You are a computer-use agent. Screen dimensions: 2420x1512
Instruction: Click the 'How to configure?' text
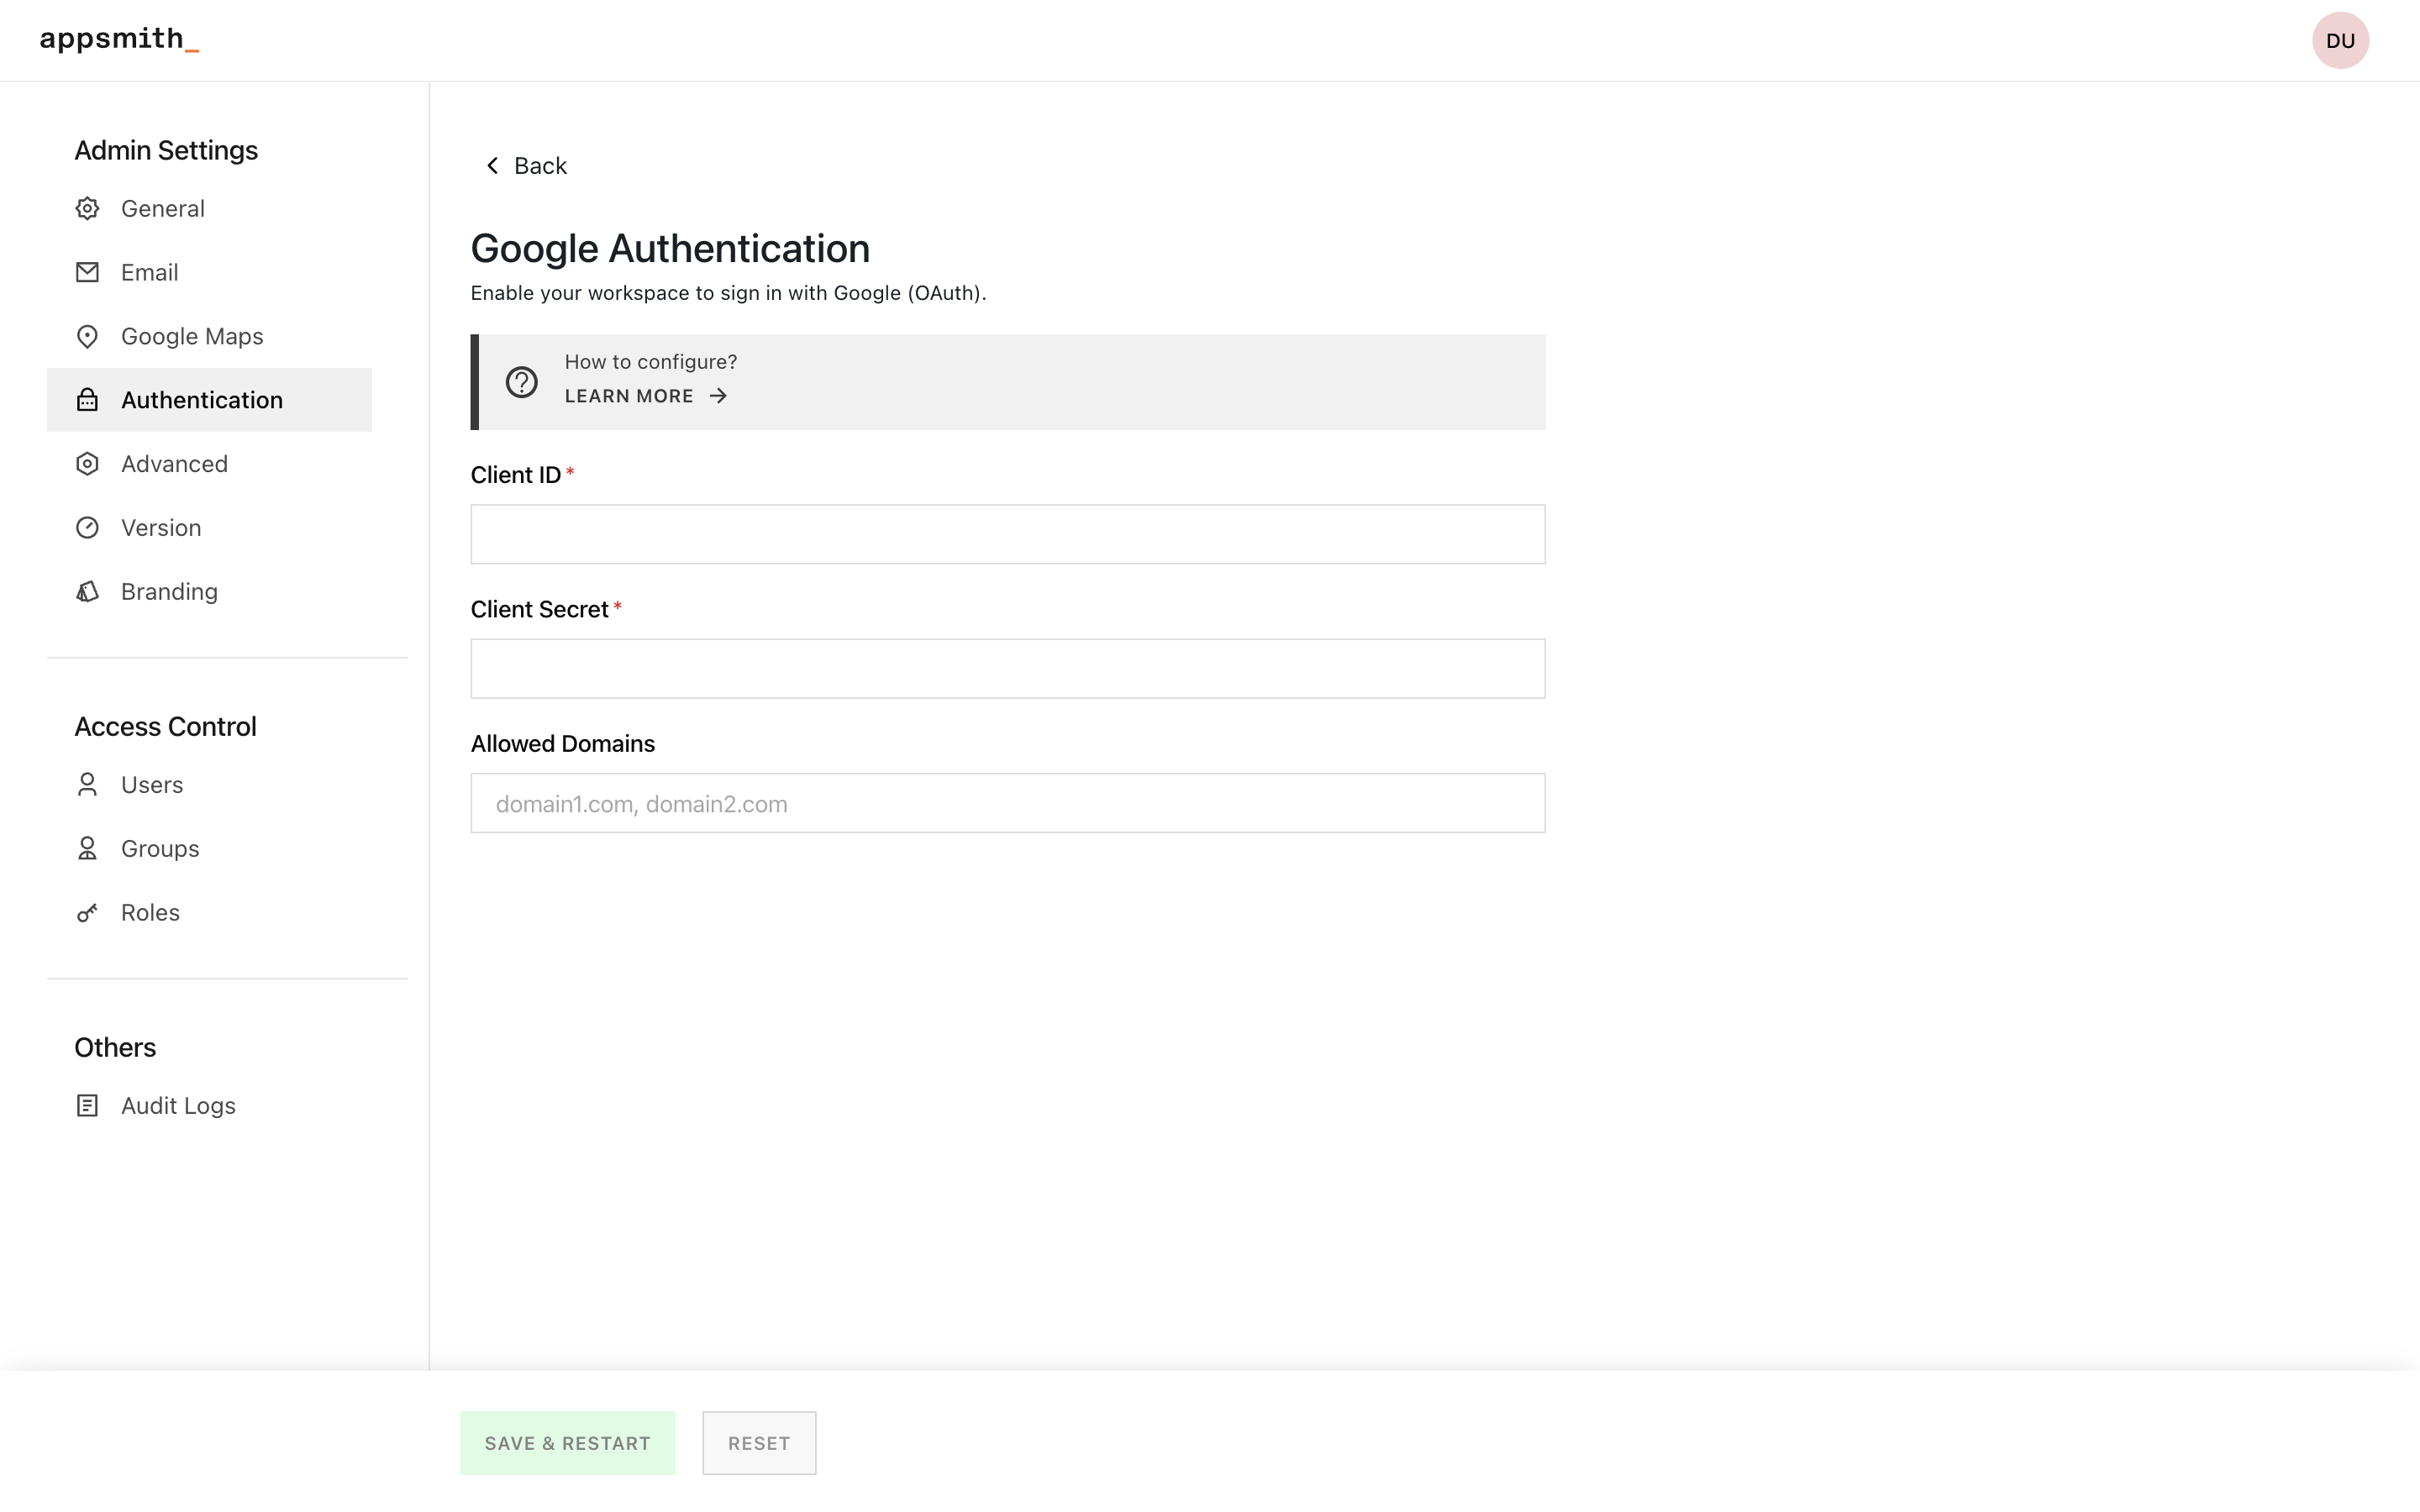[651, 362]
